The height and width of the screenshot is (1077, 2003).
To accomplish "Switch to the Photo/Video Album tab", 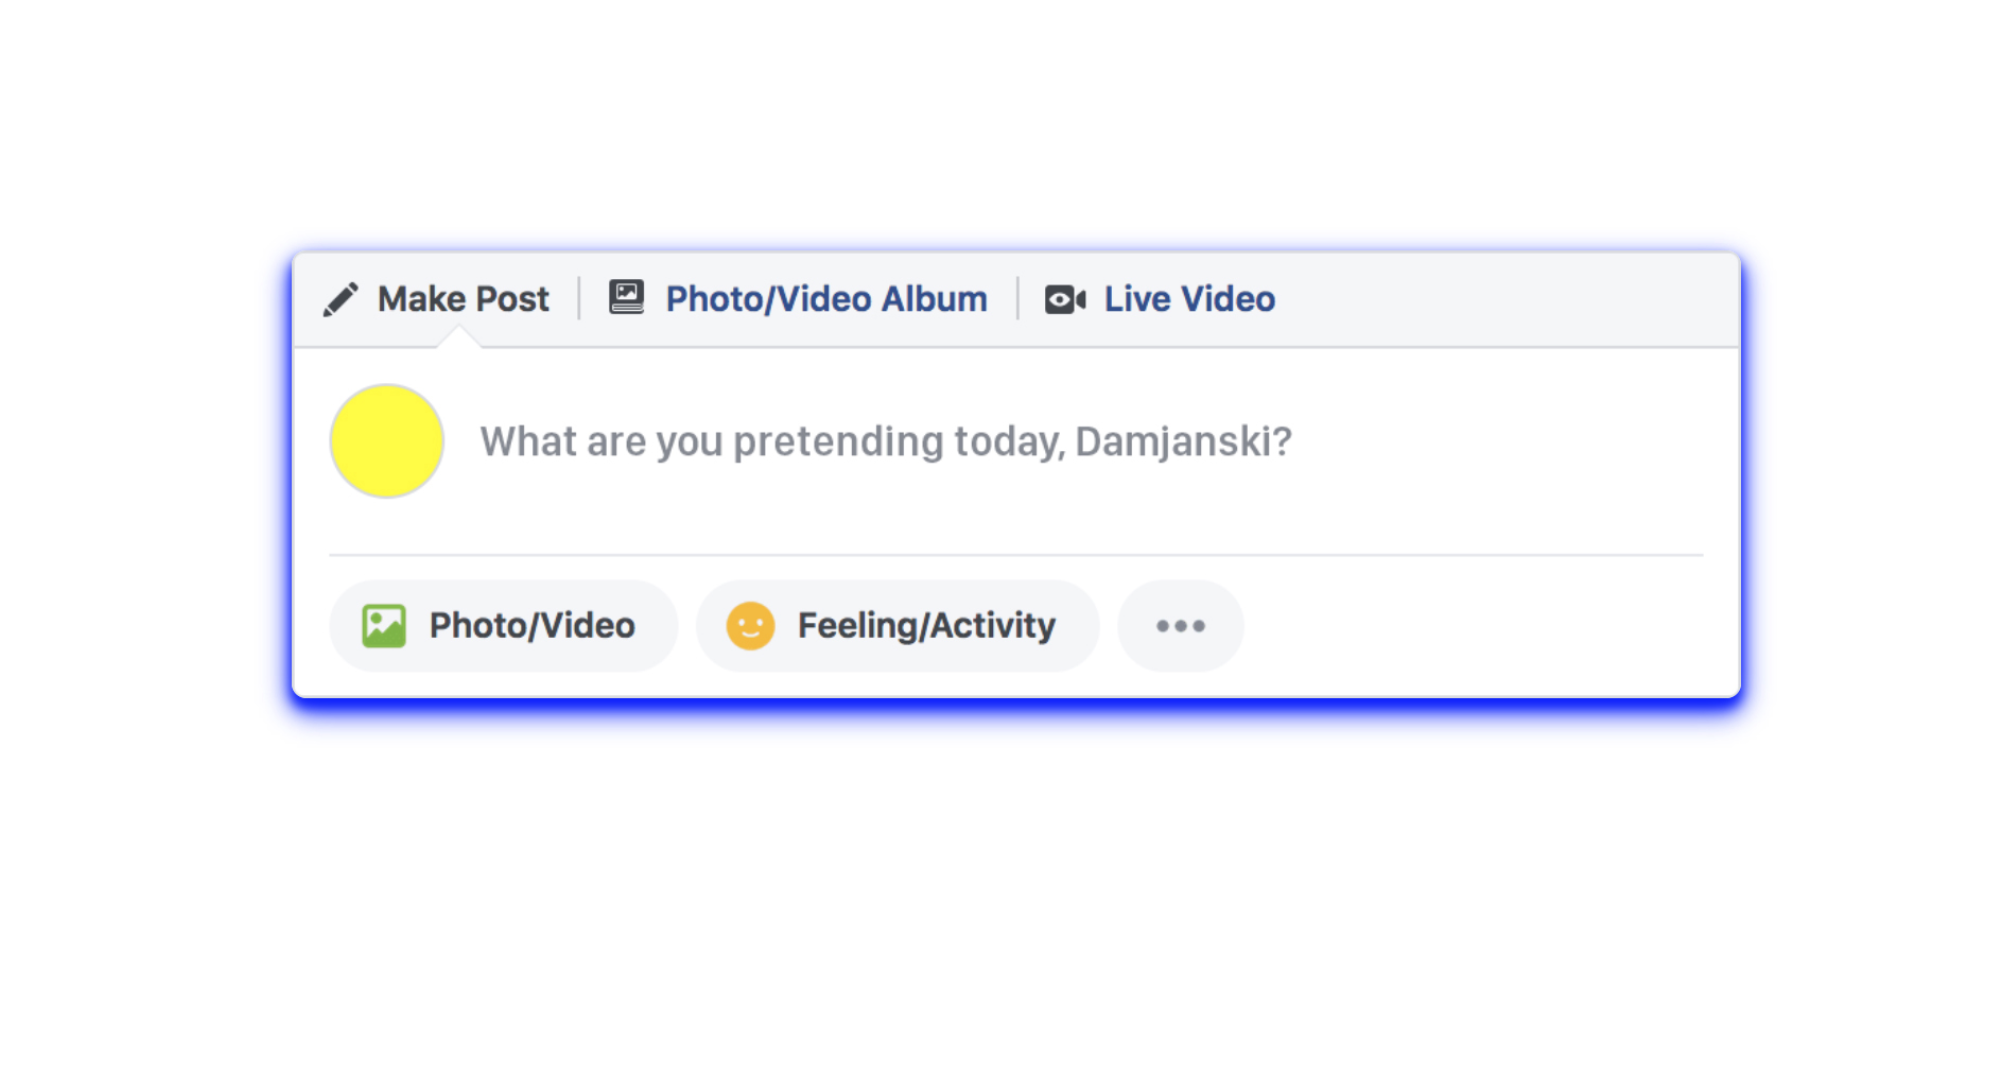I will coord(826,299).
